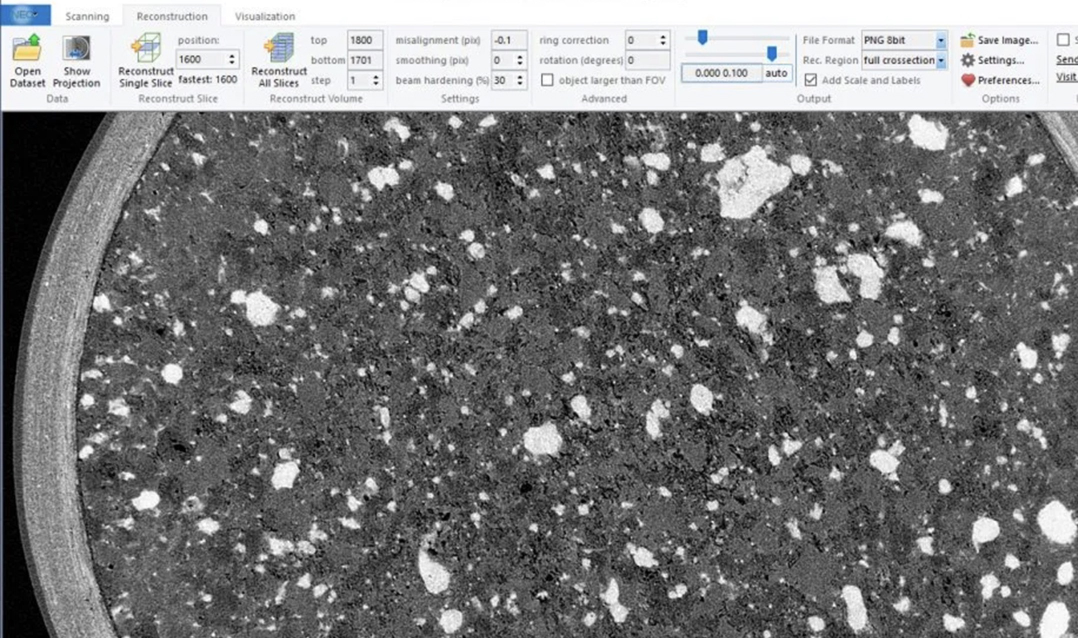Click the misalignment value field
This screenshot has width=1078, height=638.
tap(509, 40)
